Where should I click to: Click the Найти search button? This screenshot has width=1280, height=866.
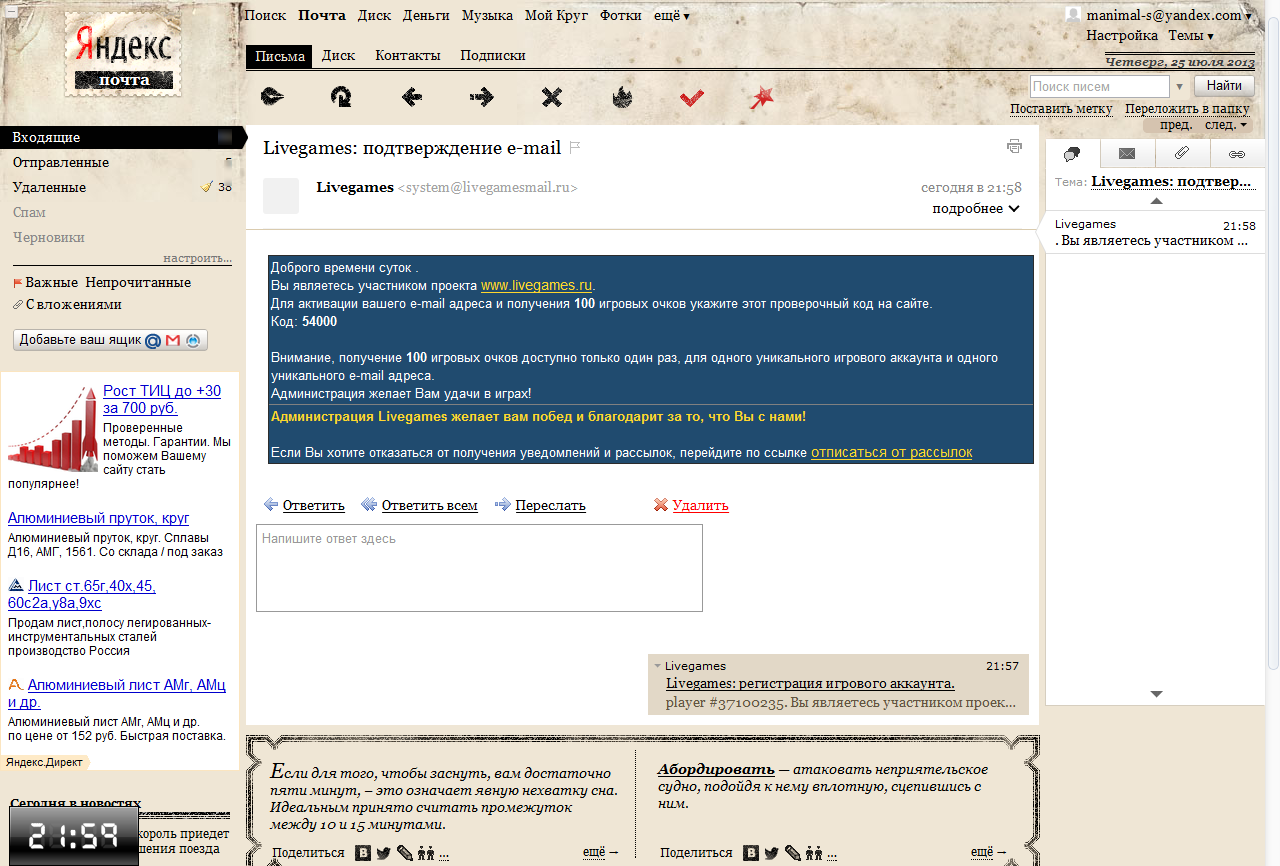tap(1224, 86)
